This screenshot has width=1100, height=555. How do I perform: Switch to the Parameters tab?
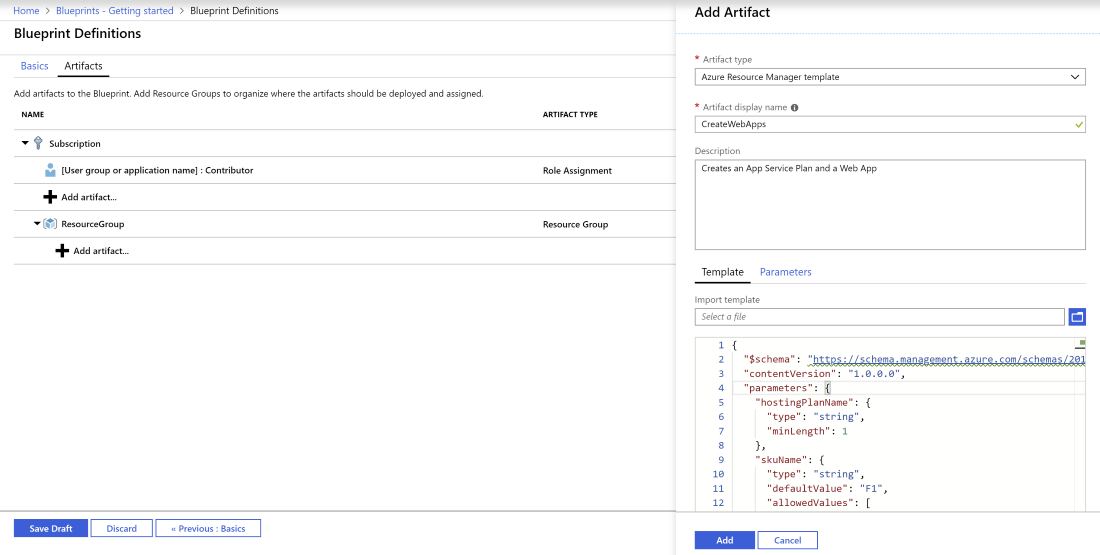(785, 272)
